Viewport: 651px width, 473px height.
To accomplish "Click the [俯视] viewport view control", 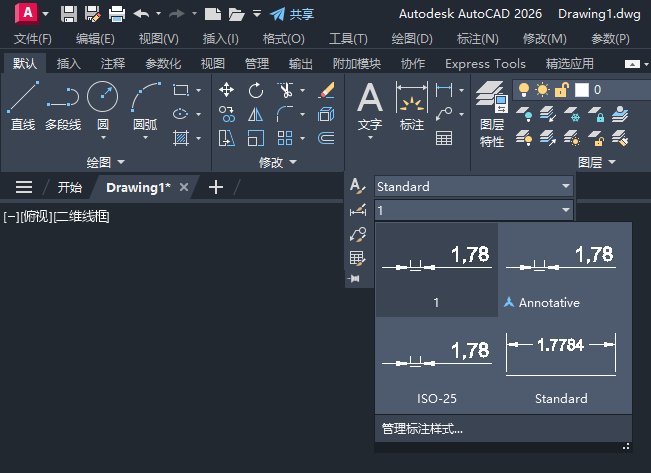I will [x=37, y=216].
